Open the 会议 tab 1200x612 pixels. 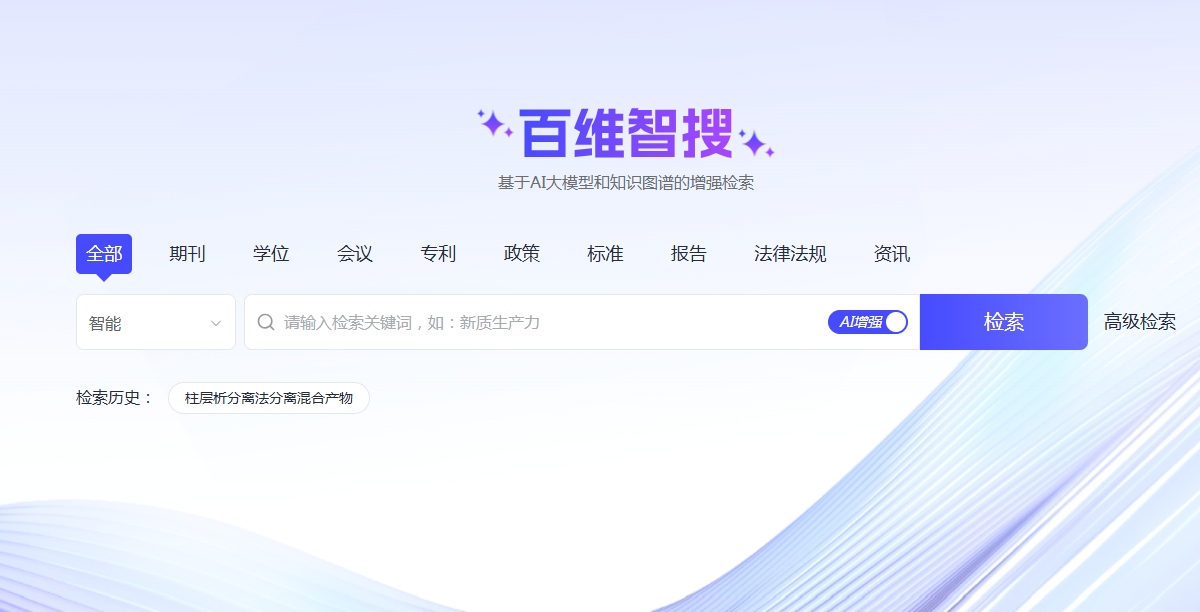[355, 254]
